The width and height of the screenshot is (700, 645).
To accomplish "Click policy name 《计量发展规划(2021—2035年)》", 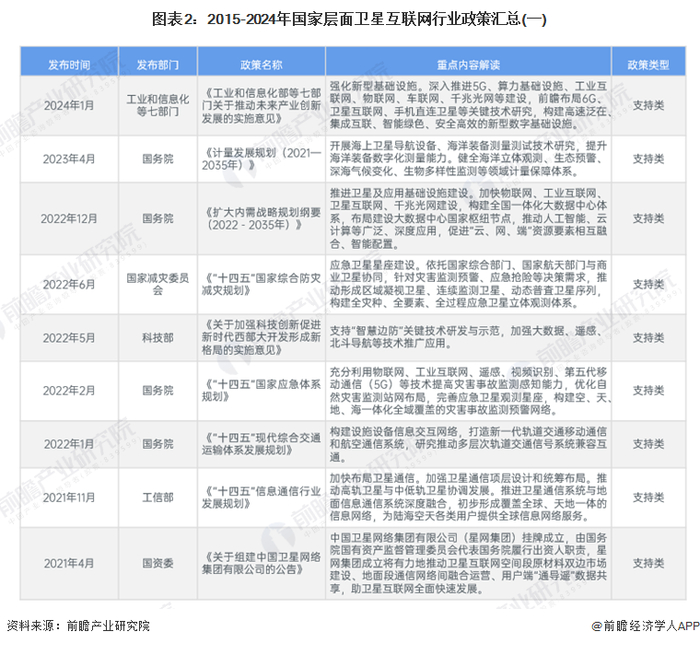I will [261, 159].
